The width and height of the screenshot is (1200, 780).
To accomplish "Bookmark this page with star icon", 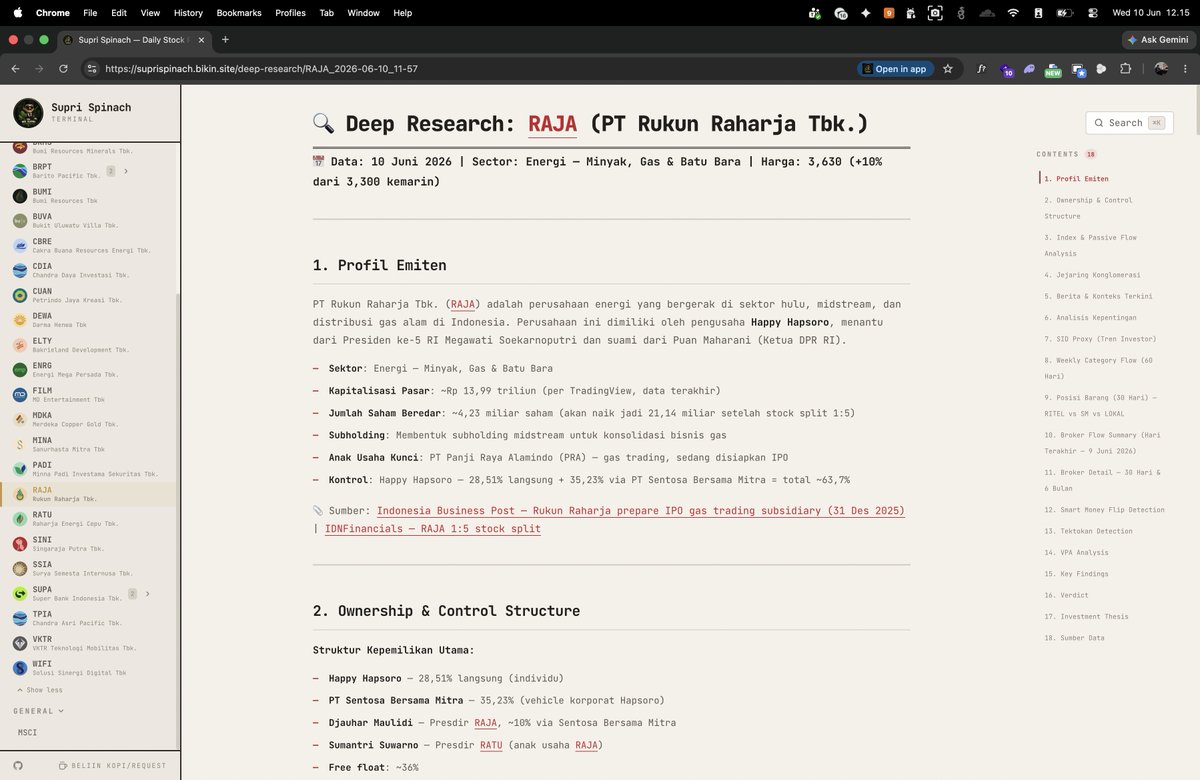I will pyautogui.click(x=948, y=69).
